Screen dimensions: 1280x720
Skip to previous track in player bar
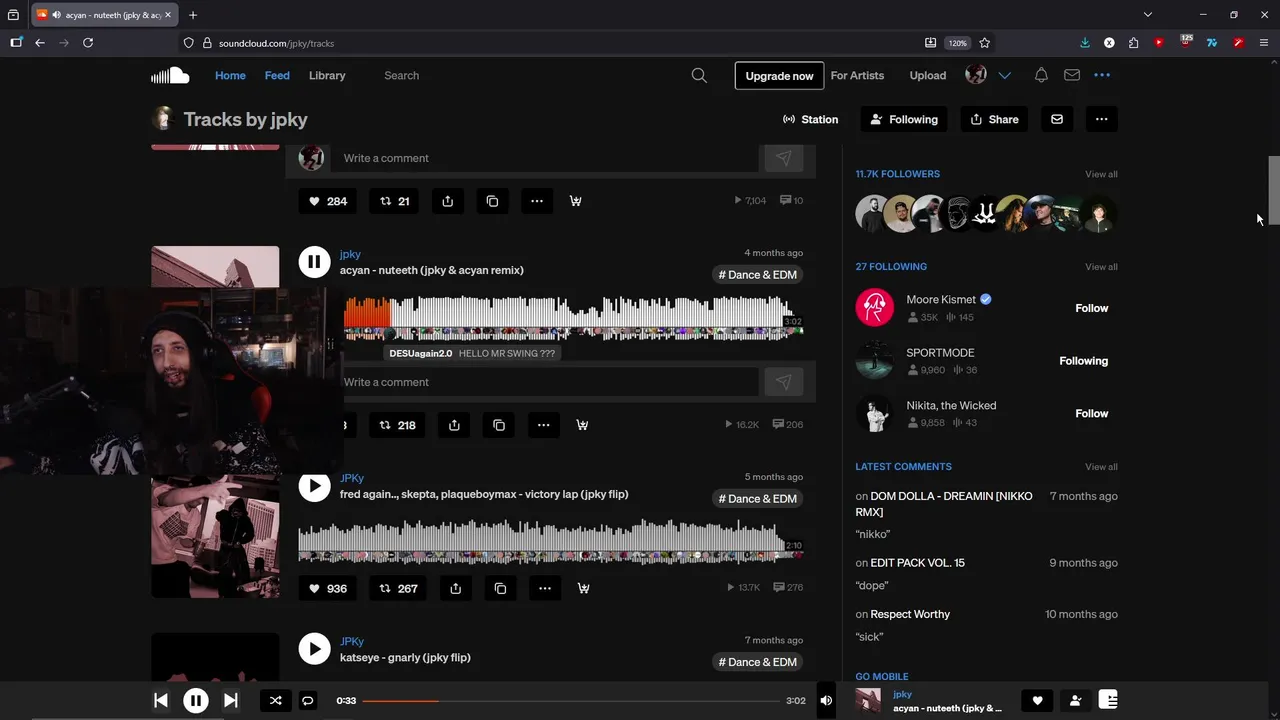click(x=161, y=700)
